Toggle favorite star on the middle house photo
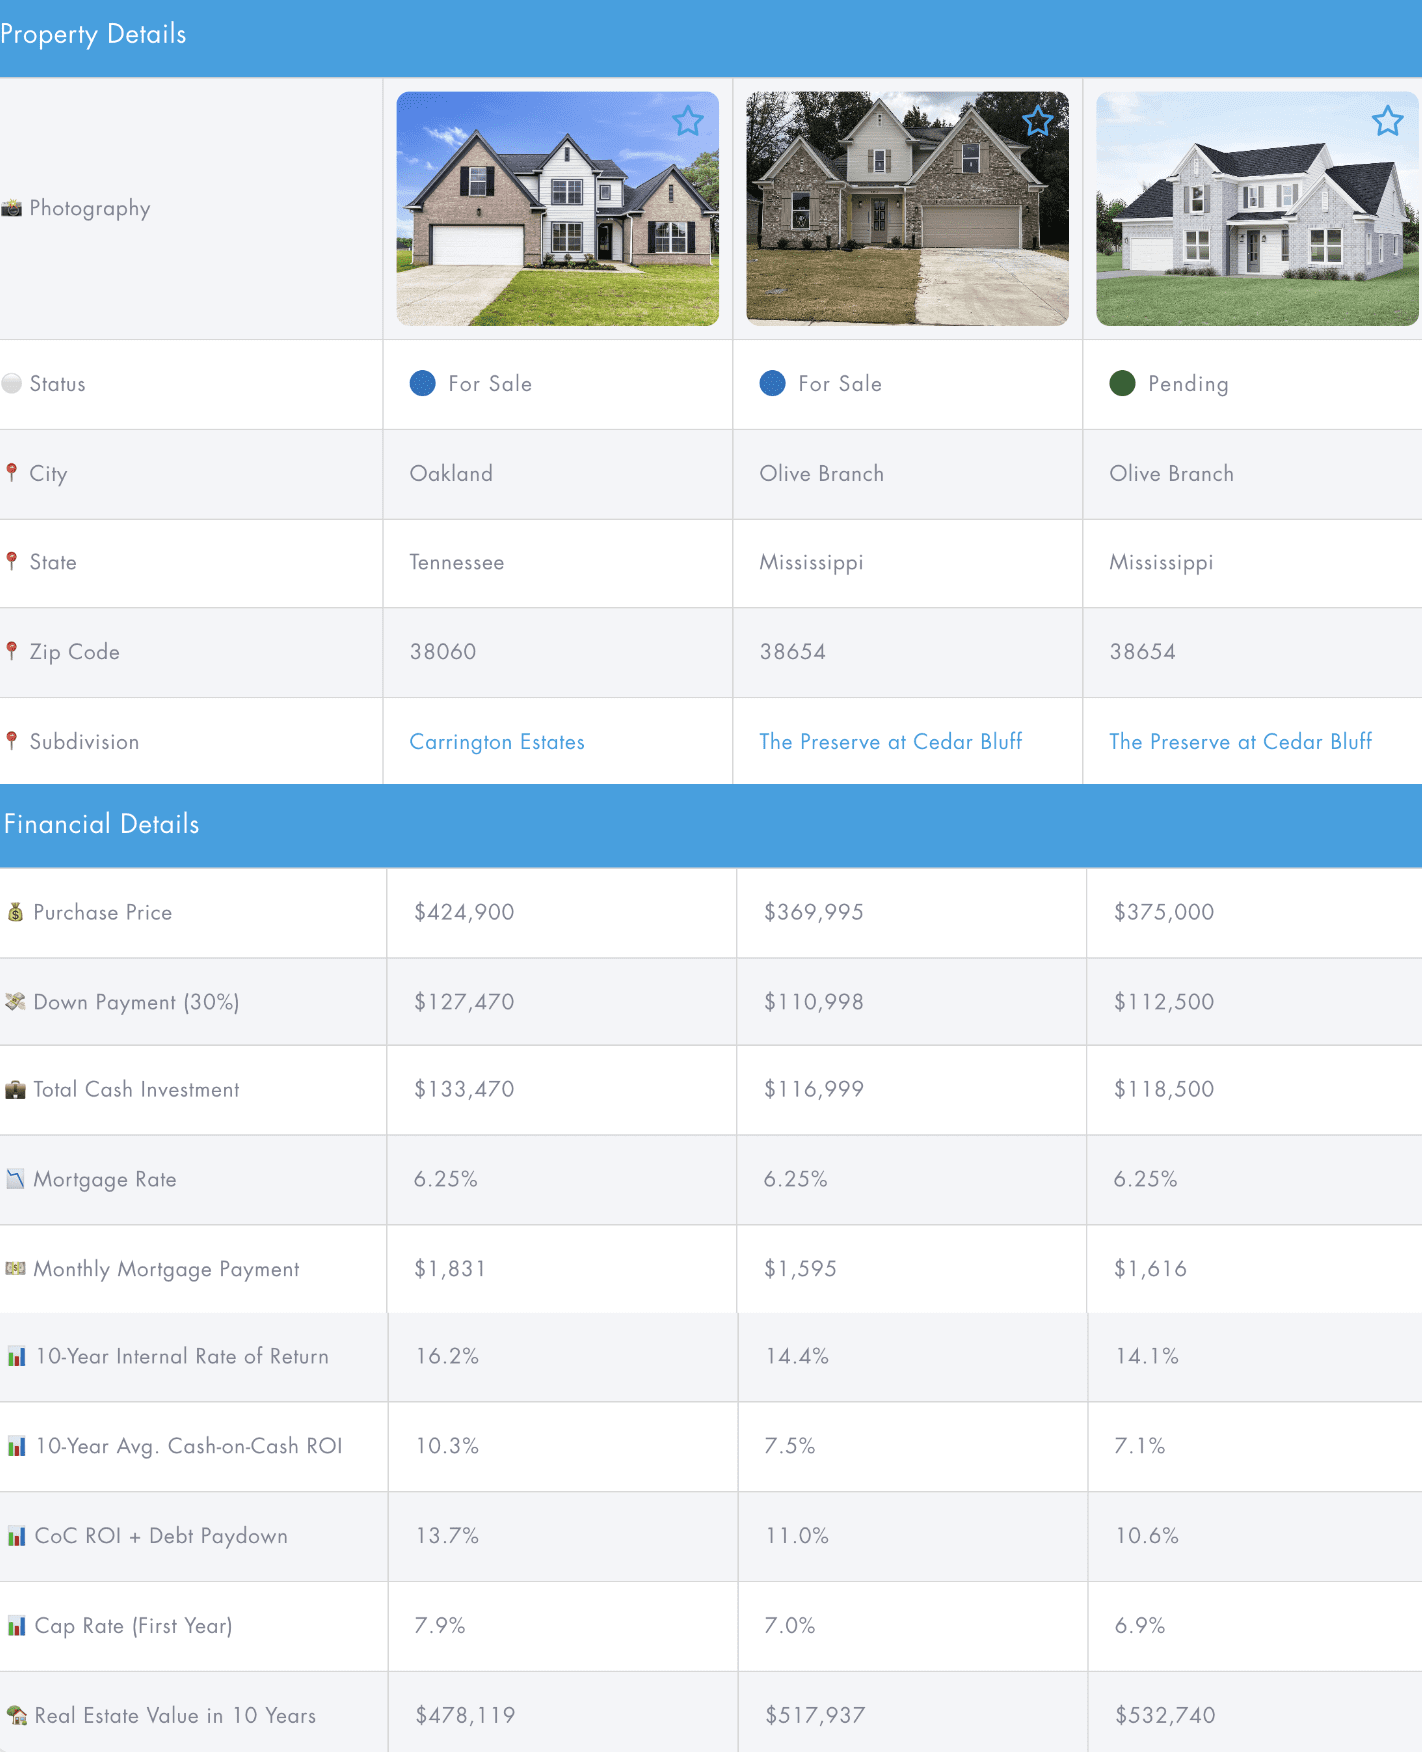This screenshot has height=1752, width=1422. tap(1038, 122)
